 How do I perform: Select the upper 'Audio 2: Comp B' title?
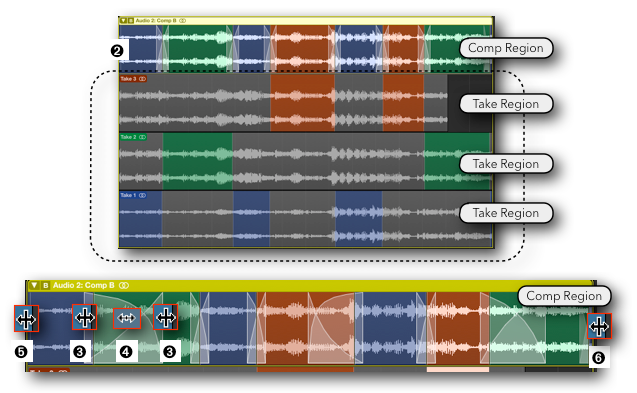[156, 20]
